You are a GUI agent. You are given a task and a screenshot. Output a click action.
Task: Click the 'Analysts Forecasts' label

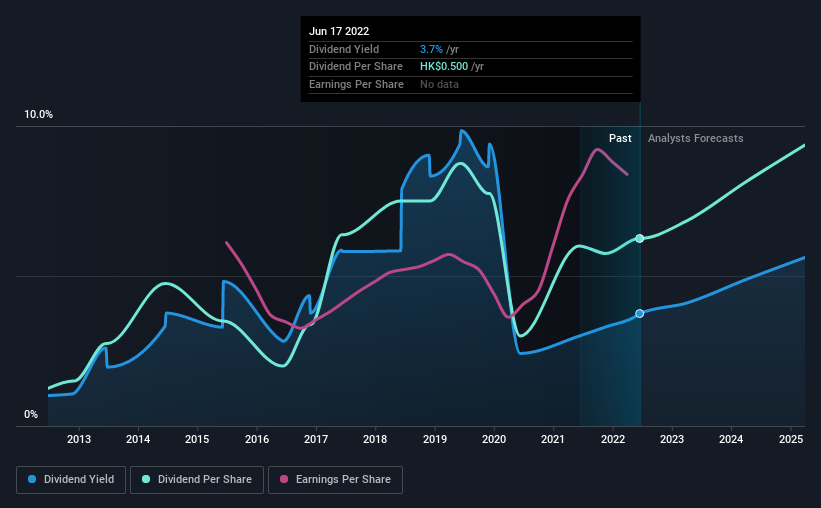point(695,138)
